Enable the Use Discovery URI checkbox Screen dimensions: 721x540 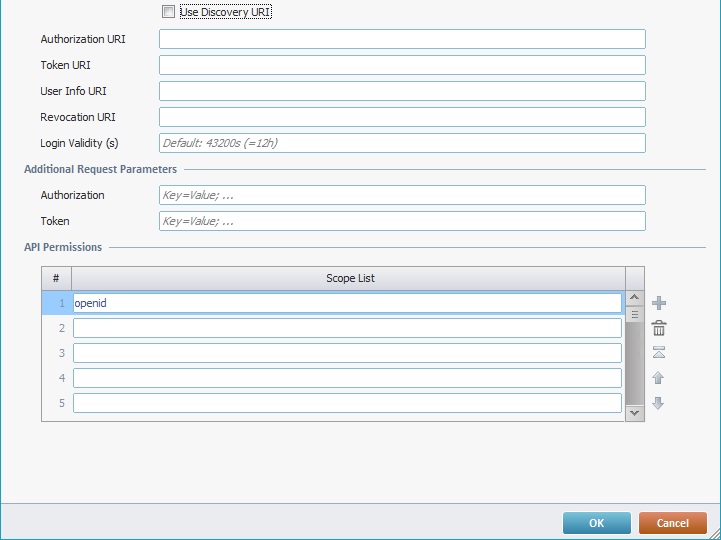click(x=168, y=12)
